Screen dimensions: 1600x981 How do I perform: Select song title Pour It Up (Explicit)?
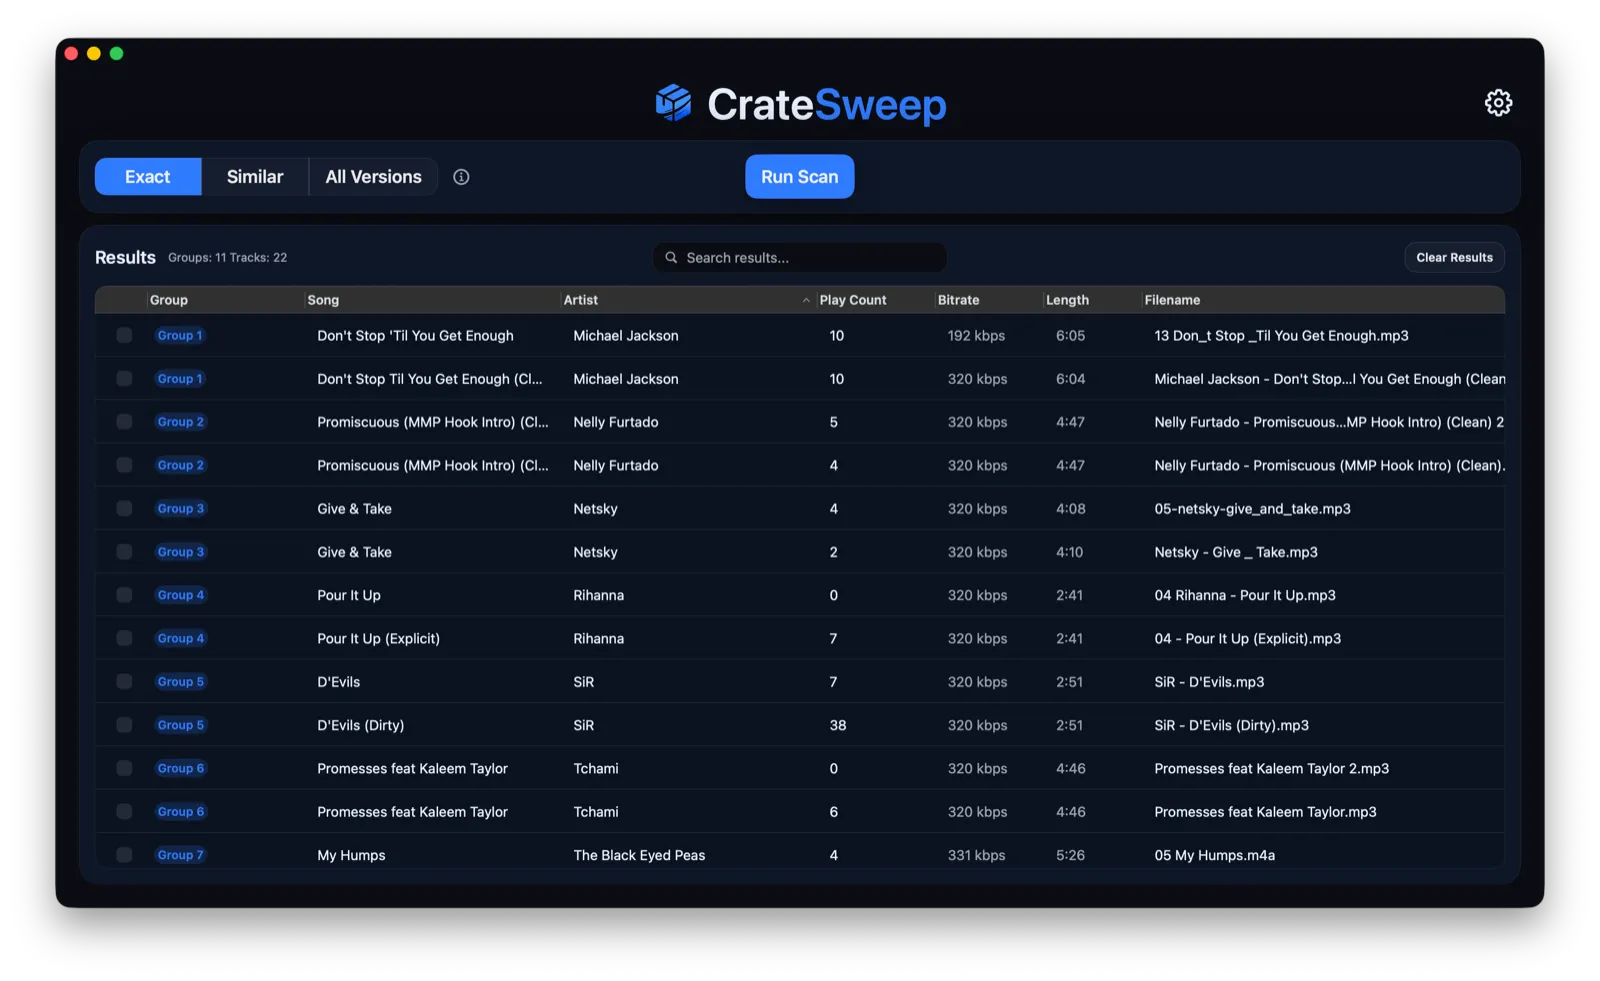click(378, 638)
